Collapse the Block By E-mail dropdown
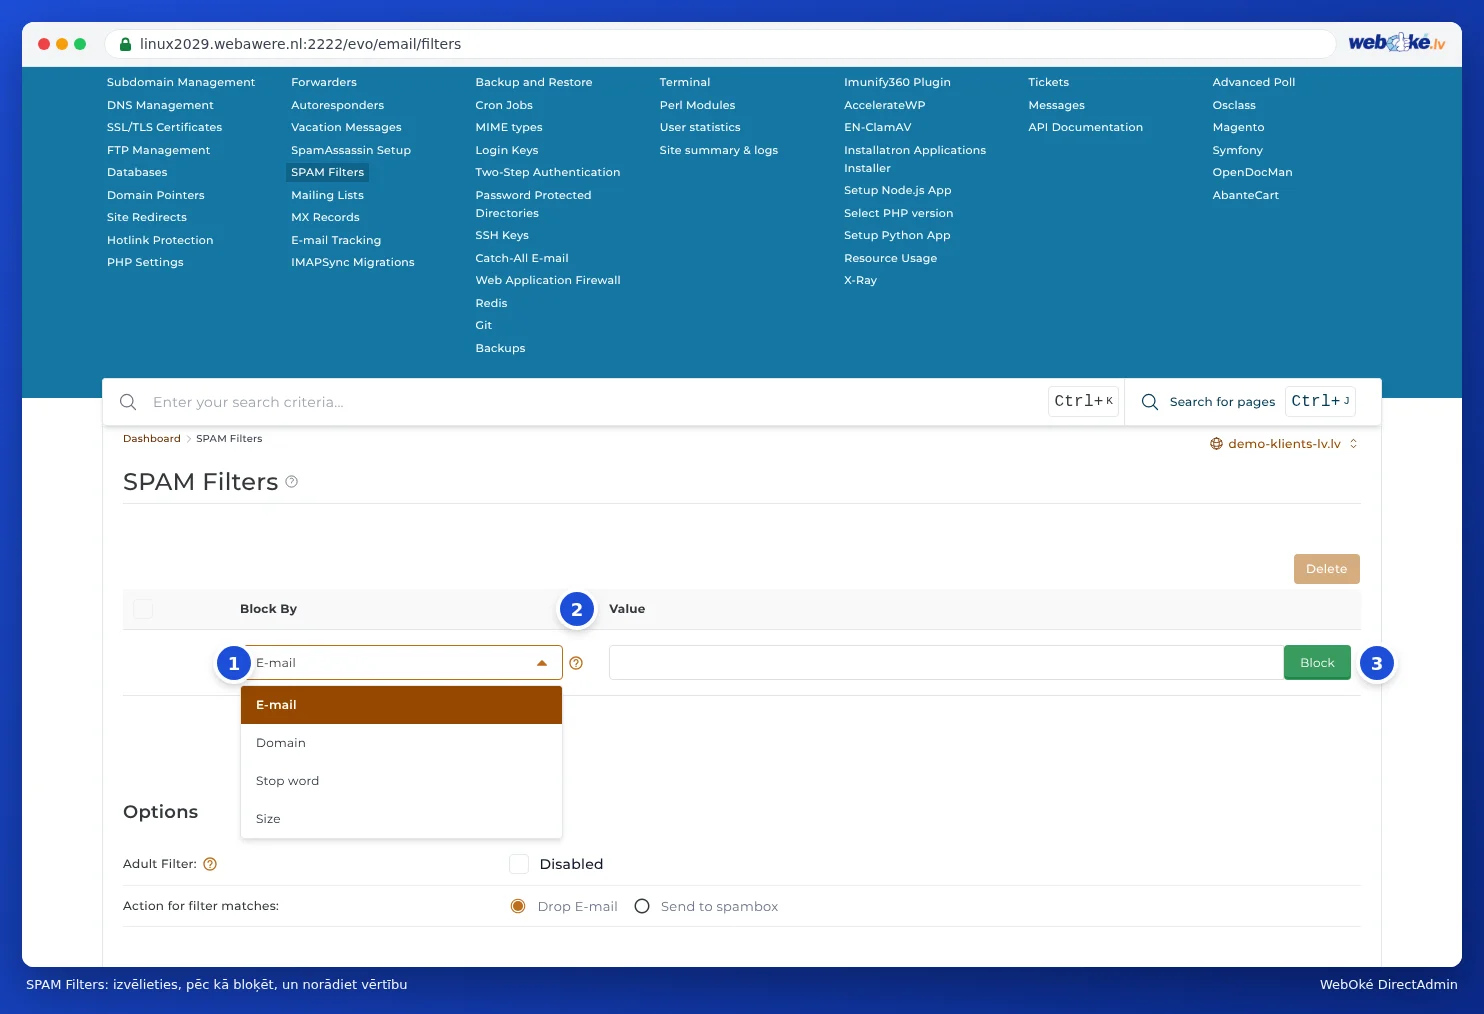The height and width of the screenshot is (1014, 1484). (402, 663)
